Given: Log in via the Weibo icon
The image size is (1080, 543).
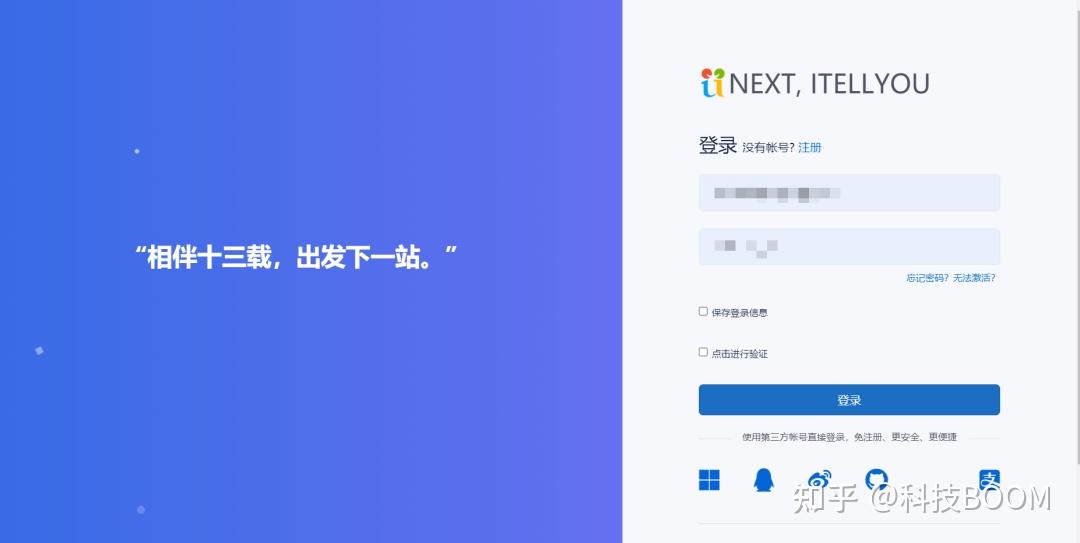Looking at the screenshot, I should [x=820, y=479].
